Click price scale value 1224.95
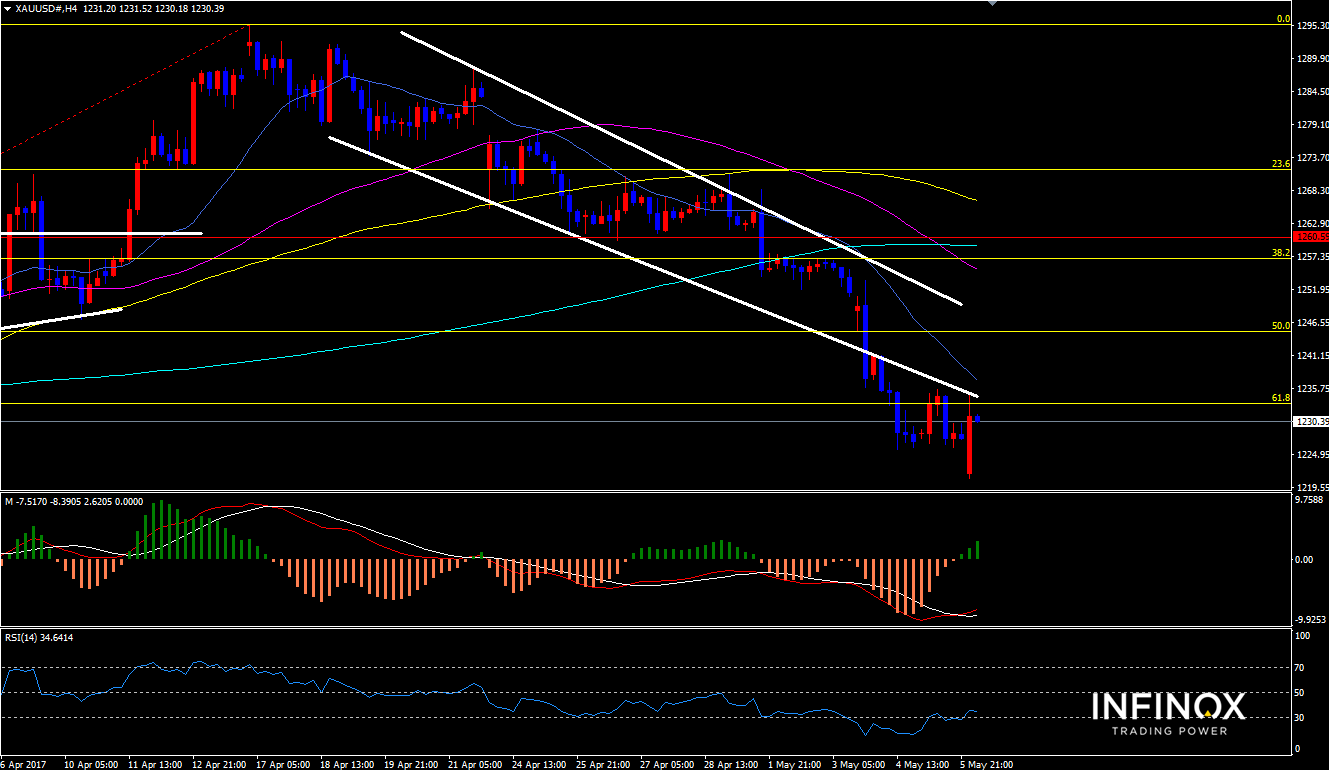Viewport: 1329px width, 770px height. [x=1312, y=454]
